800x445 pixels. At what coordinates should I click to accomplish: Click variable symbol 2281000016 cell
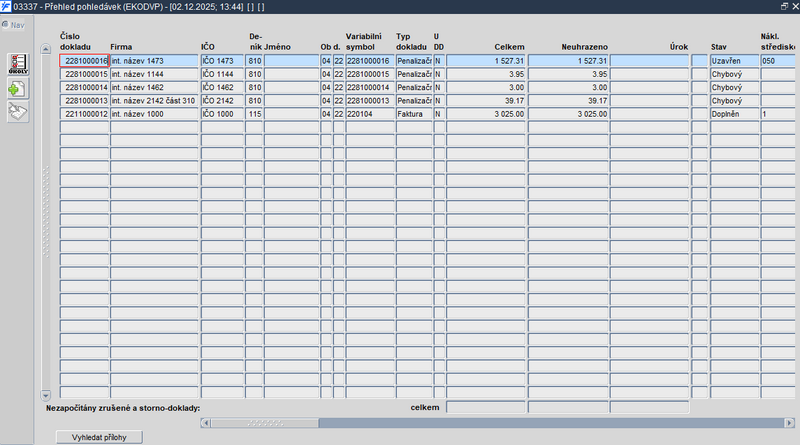370,61
